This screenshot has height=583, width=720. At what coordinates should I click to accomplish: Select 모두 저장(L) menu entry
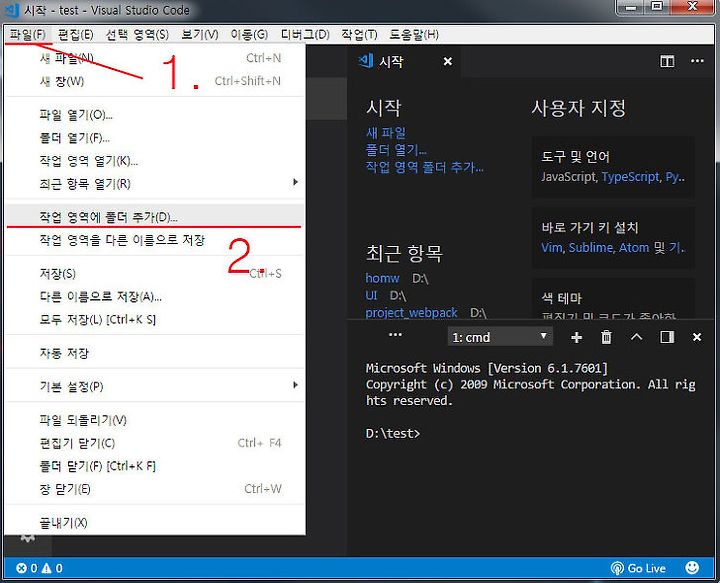[155, 320]
